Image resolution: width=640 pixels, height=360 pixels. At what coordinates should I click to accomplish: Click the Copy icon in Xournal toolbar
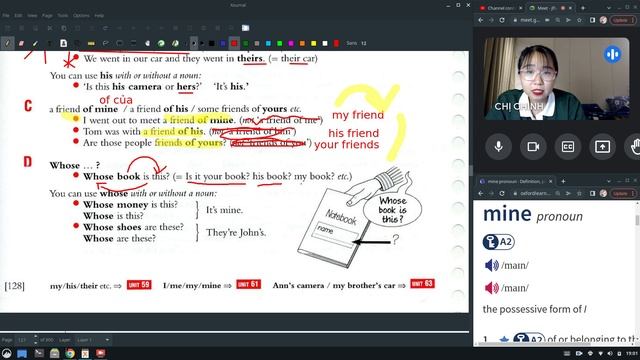click(x=64, y=28)
